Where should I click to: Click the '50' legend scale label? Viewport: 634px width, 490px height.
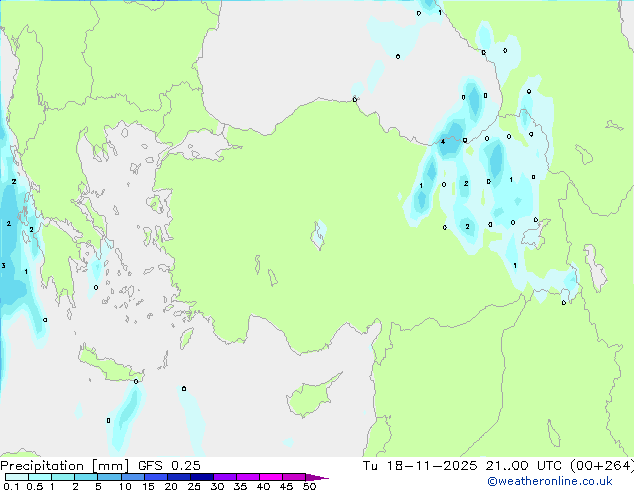[309, 486]
